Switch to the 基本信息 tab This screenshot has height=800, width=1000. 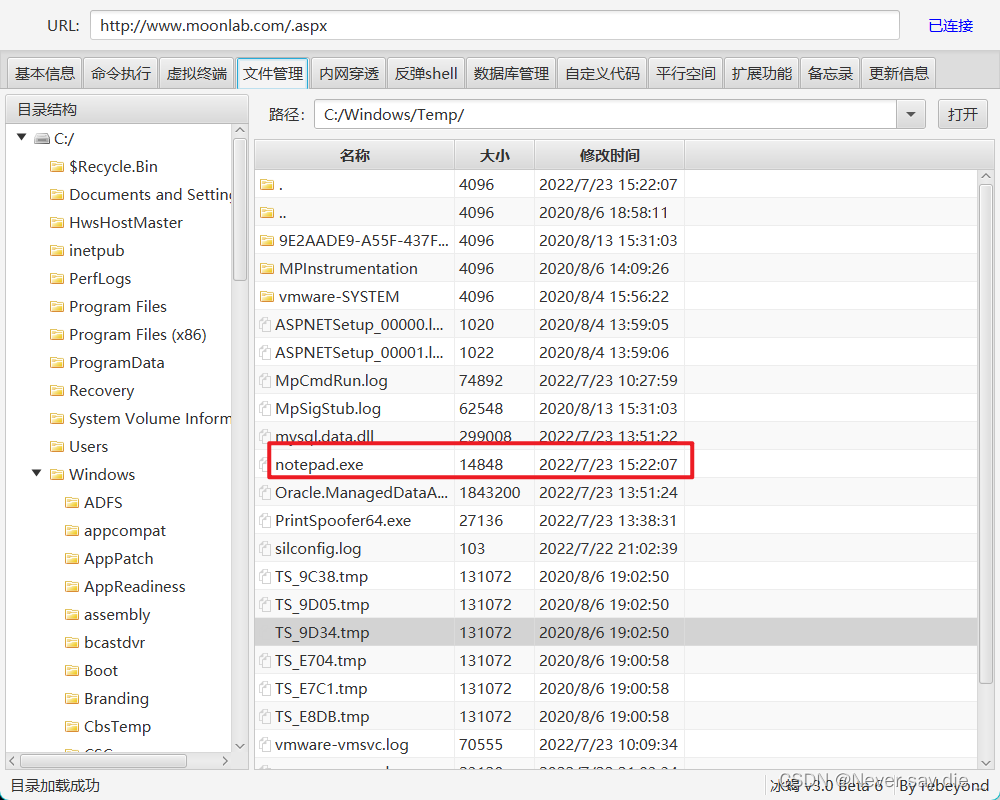[x=45, y=73]
